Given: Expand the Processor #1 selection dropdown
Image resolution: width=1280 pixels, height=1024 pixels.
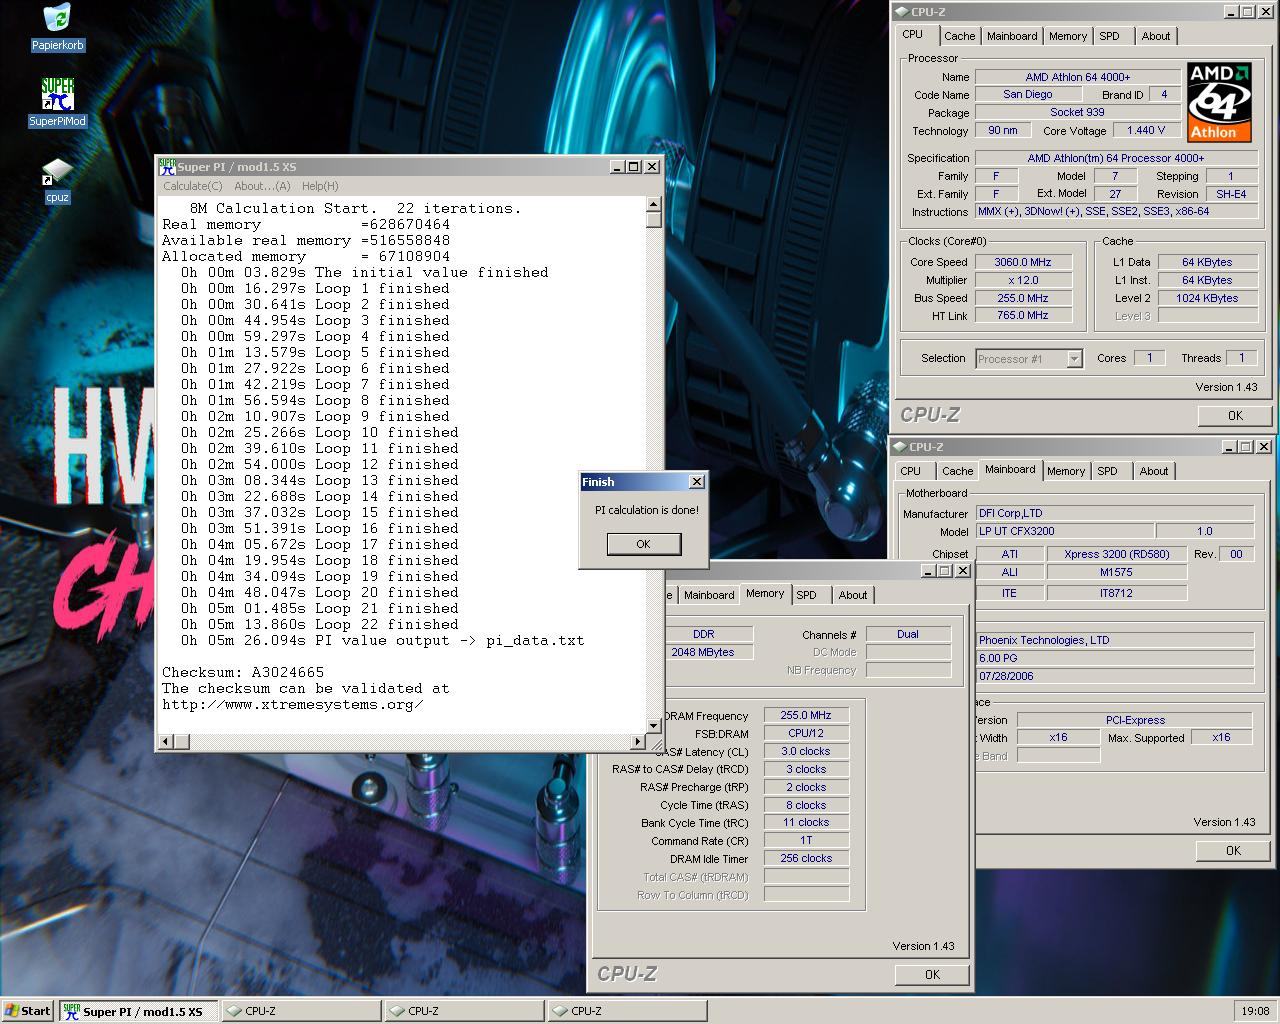Looking at the screenshot, I should [1074, 359].
